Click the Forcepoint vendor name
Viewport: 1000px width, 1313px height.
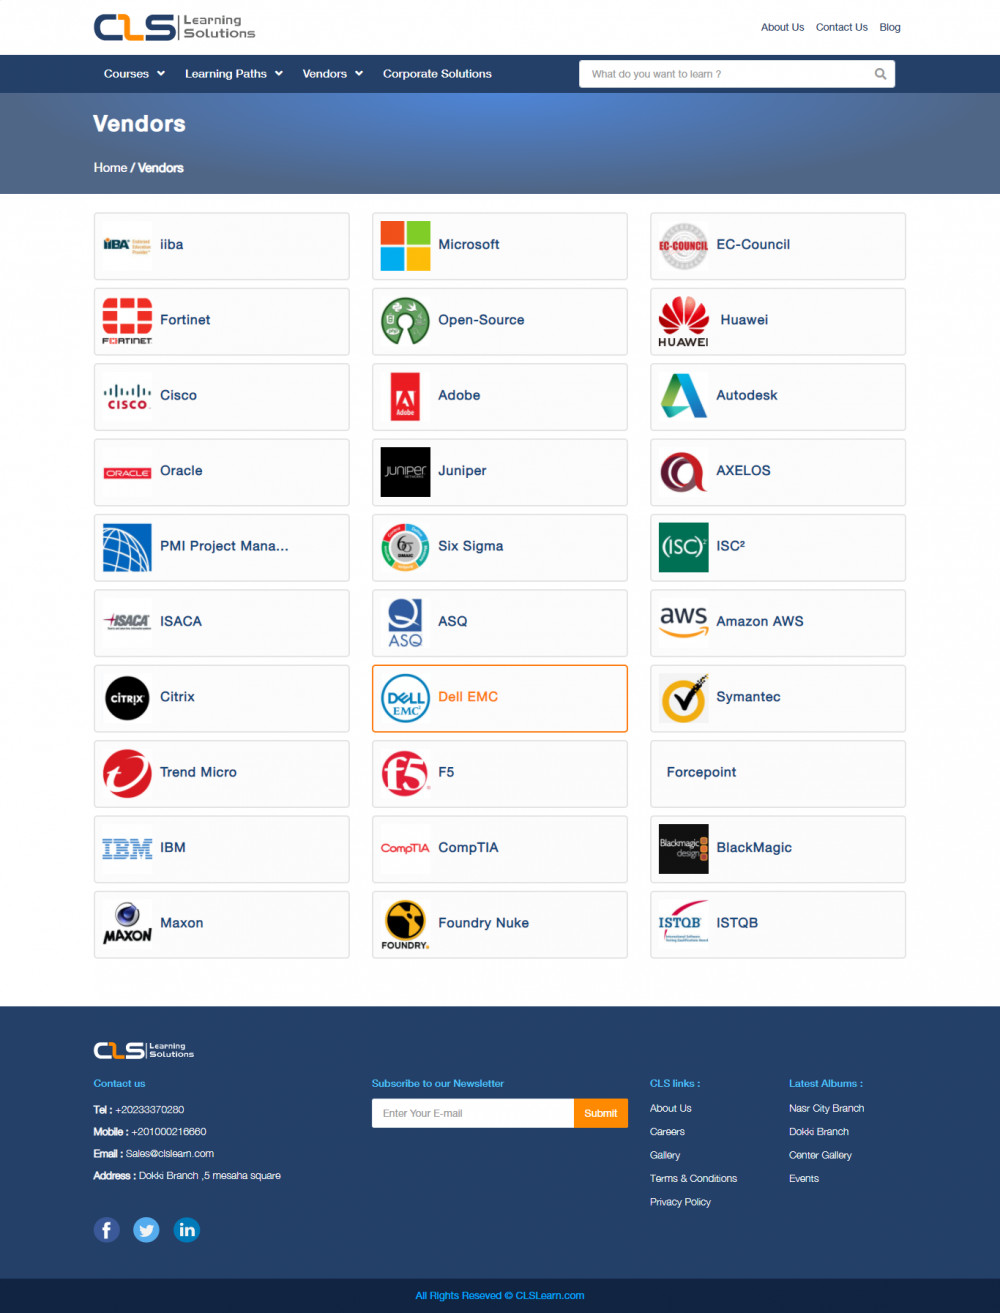701,773
